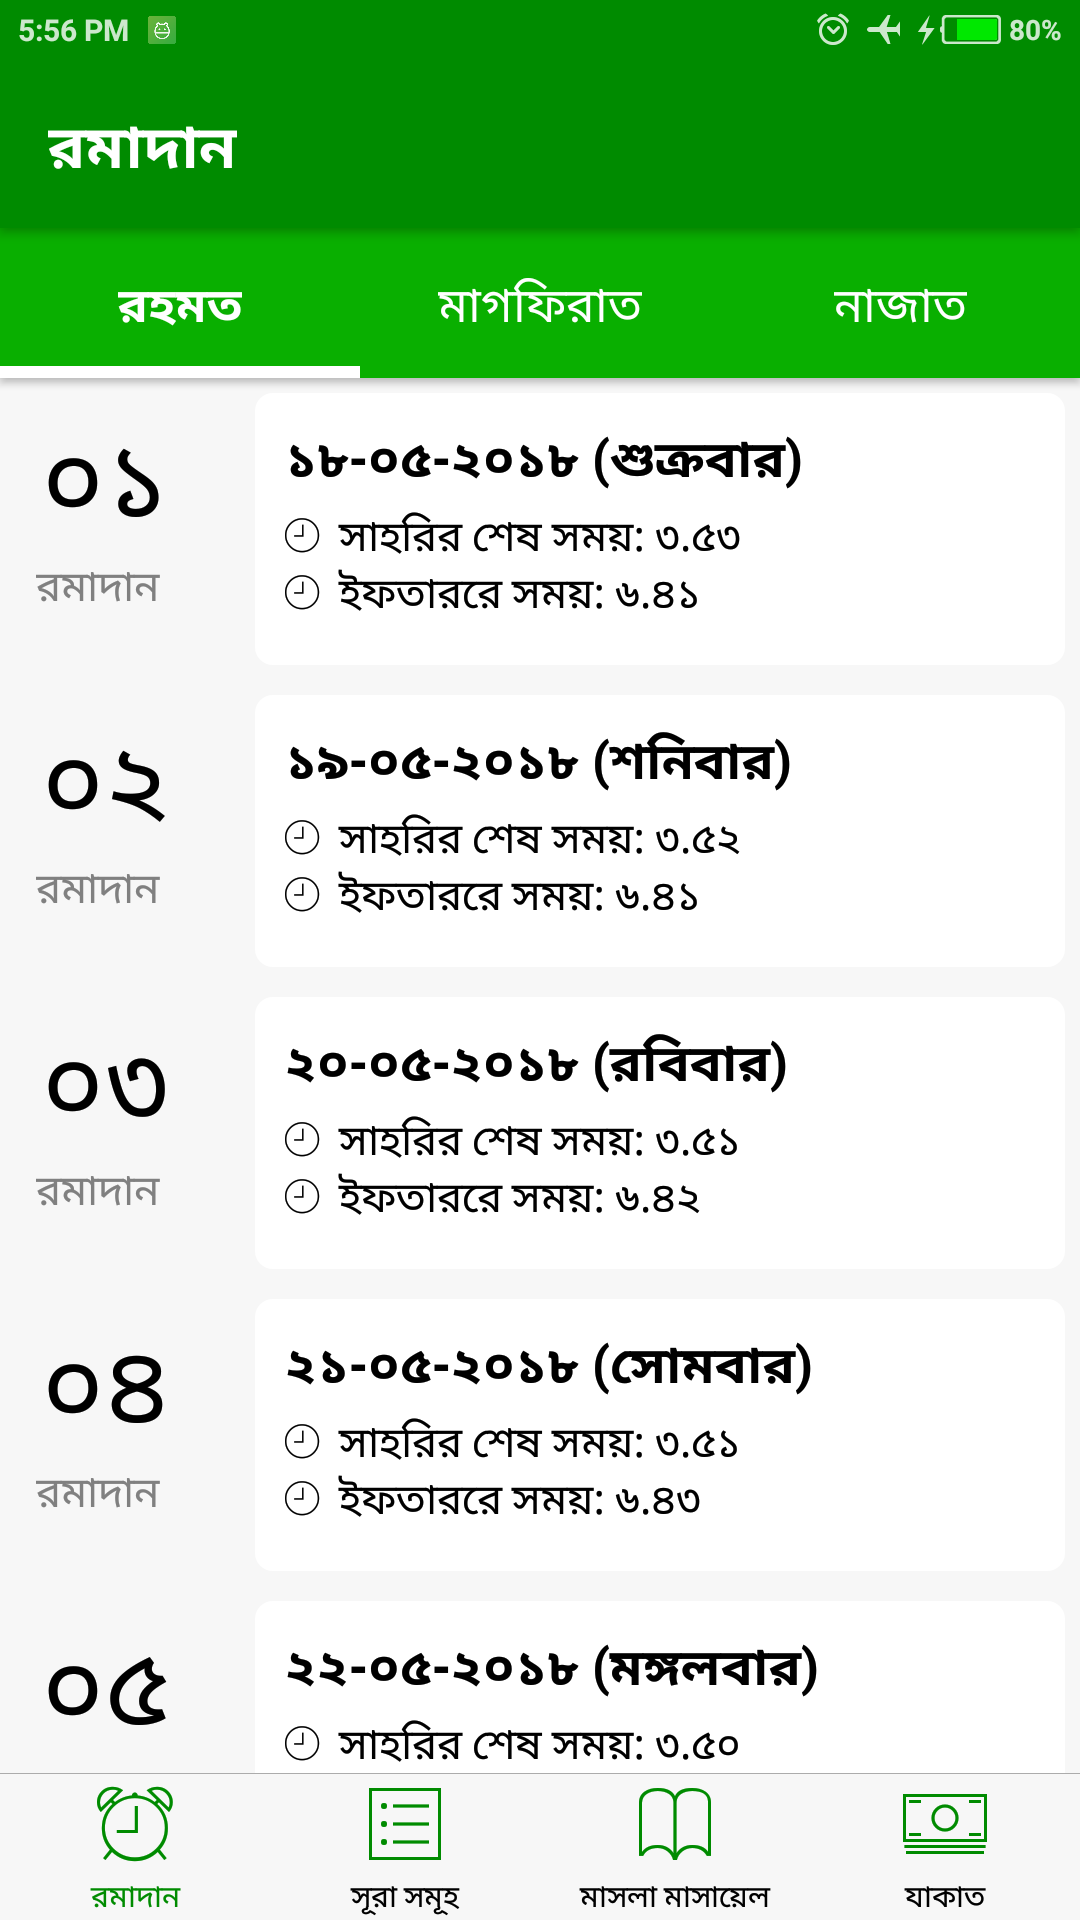Open the সূরা সমূহ list icon
This screenshot has width=1080, height=1920.
405,1826
